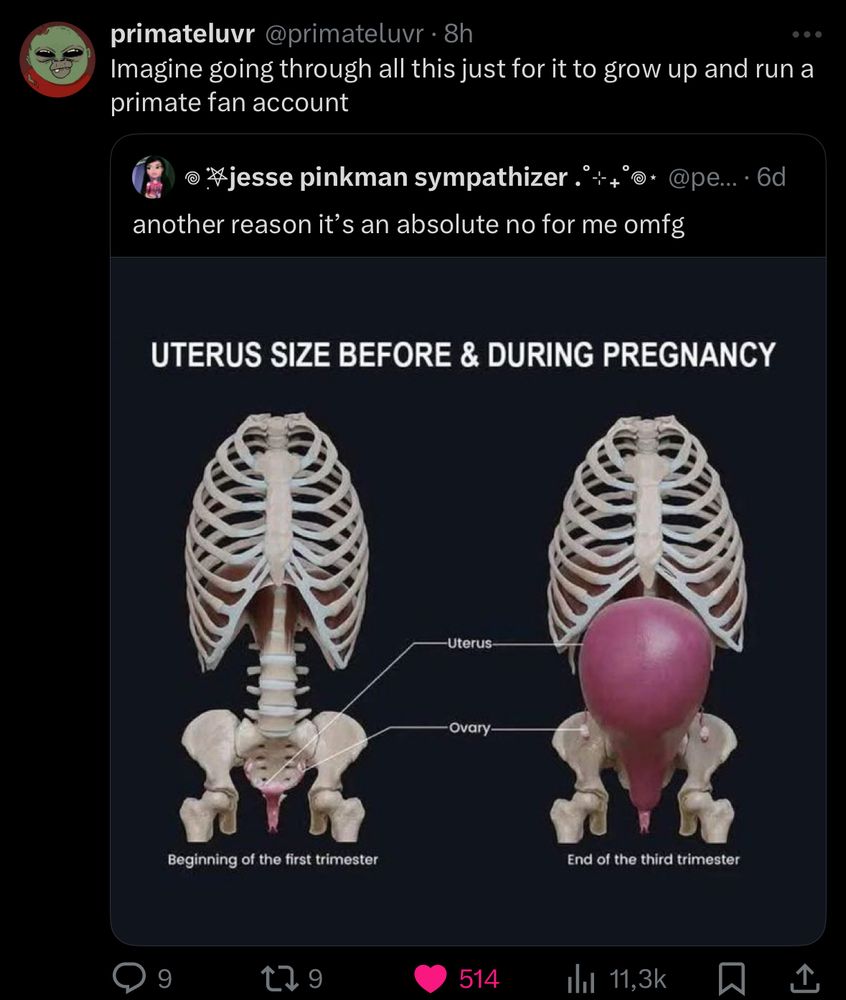Viewport: 846px width, 1000px height.
Task: Open primateluvr's green alien avatar
Action: tap(57, 59)
